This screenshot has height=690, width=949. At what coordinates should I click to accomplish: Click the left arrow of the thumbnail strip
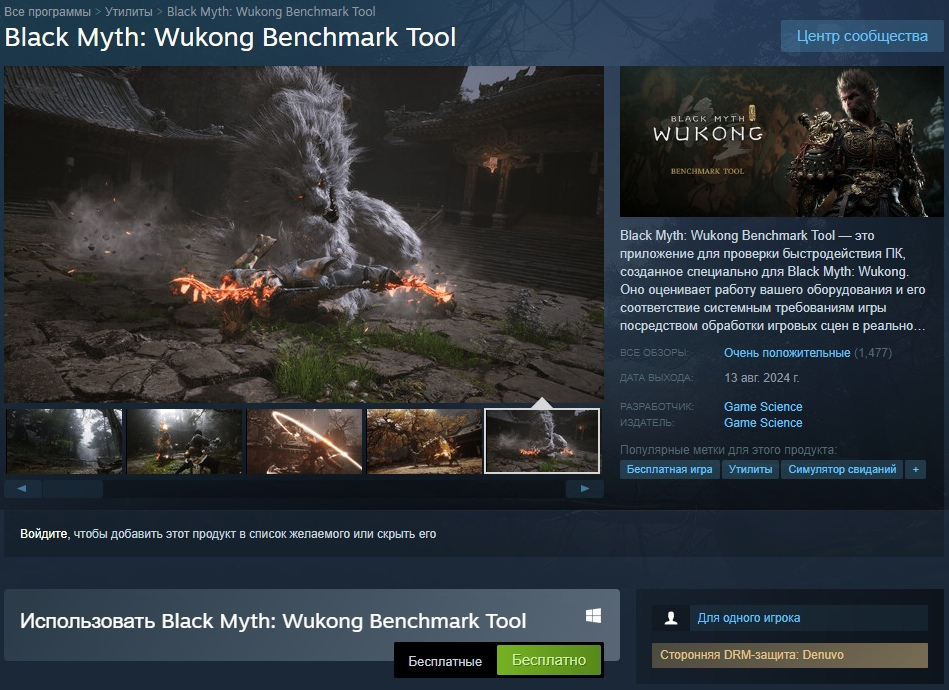[x=22, y=488]
